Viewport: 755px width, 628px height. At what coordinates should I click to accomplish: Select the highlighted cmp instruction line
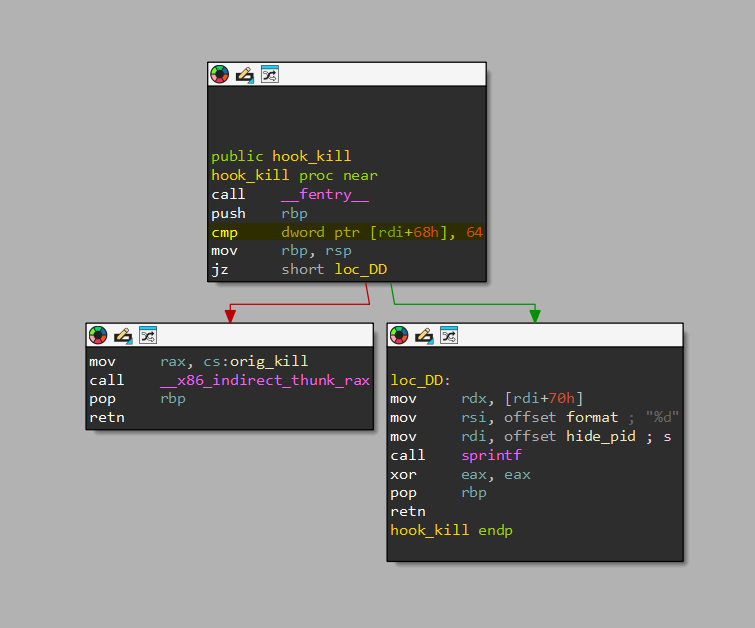[346, 232]
